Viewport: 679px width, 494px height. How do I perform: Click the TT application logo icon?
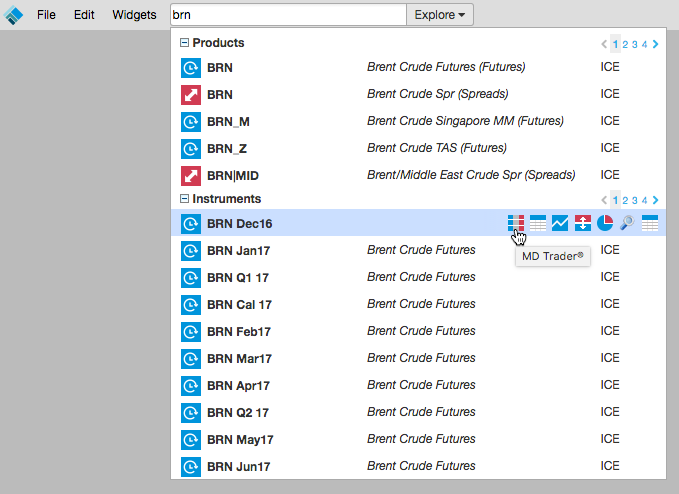click(x=13, y=15)
